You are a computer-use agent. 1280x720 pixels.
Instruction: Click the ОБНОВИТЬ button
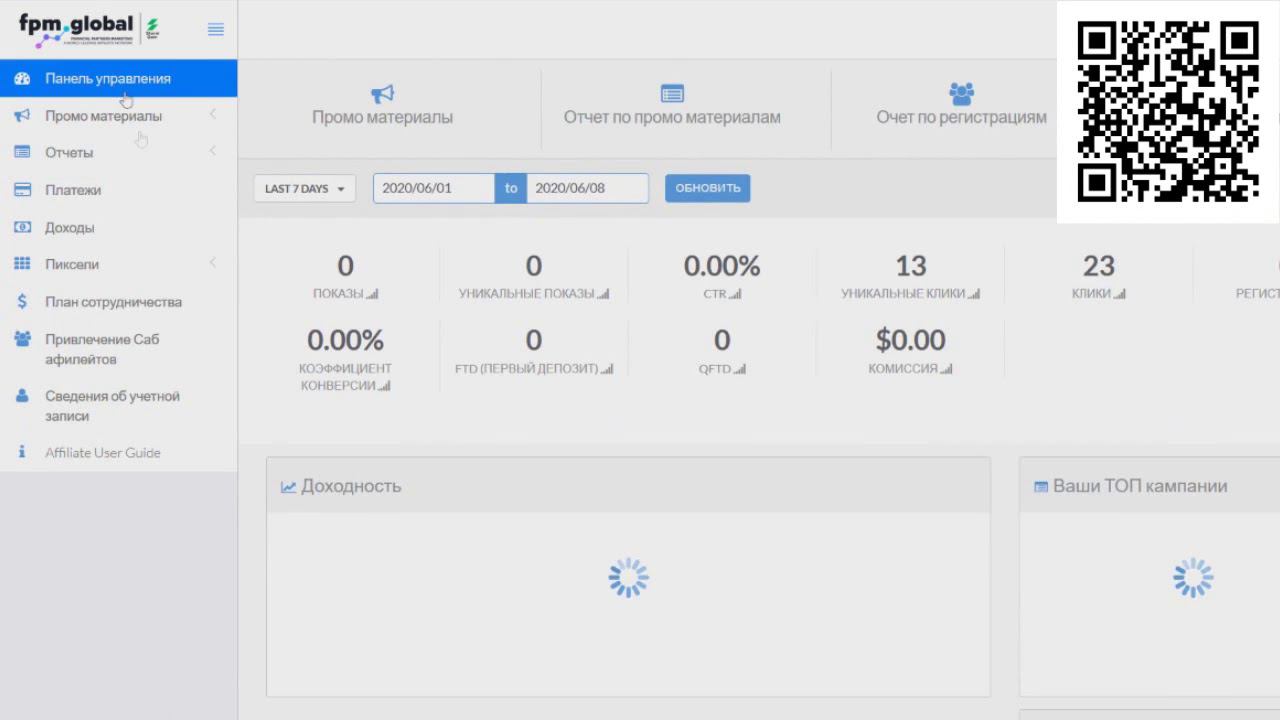708,188
